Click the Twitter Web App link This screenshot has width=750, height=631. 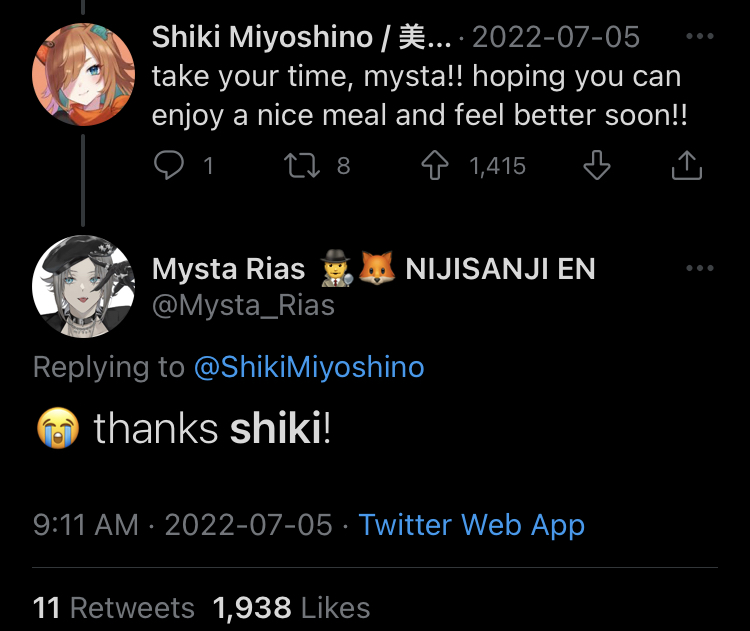click(x=471, y=525)
